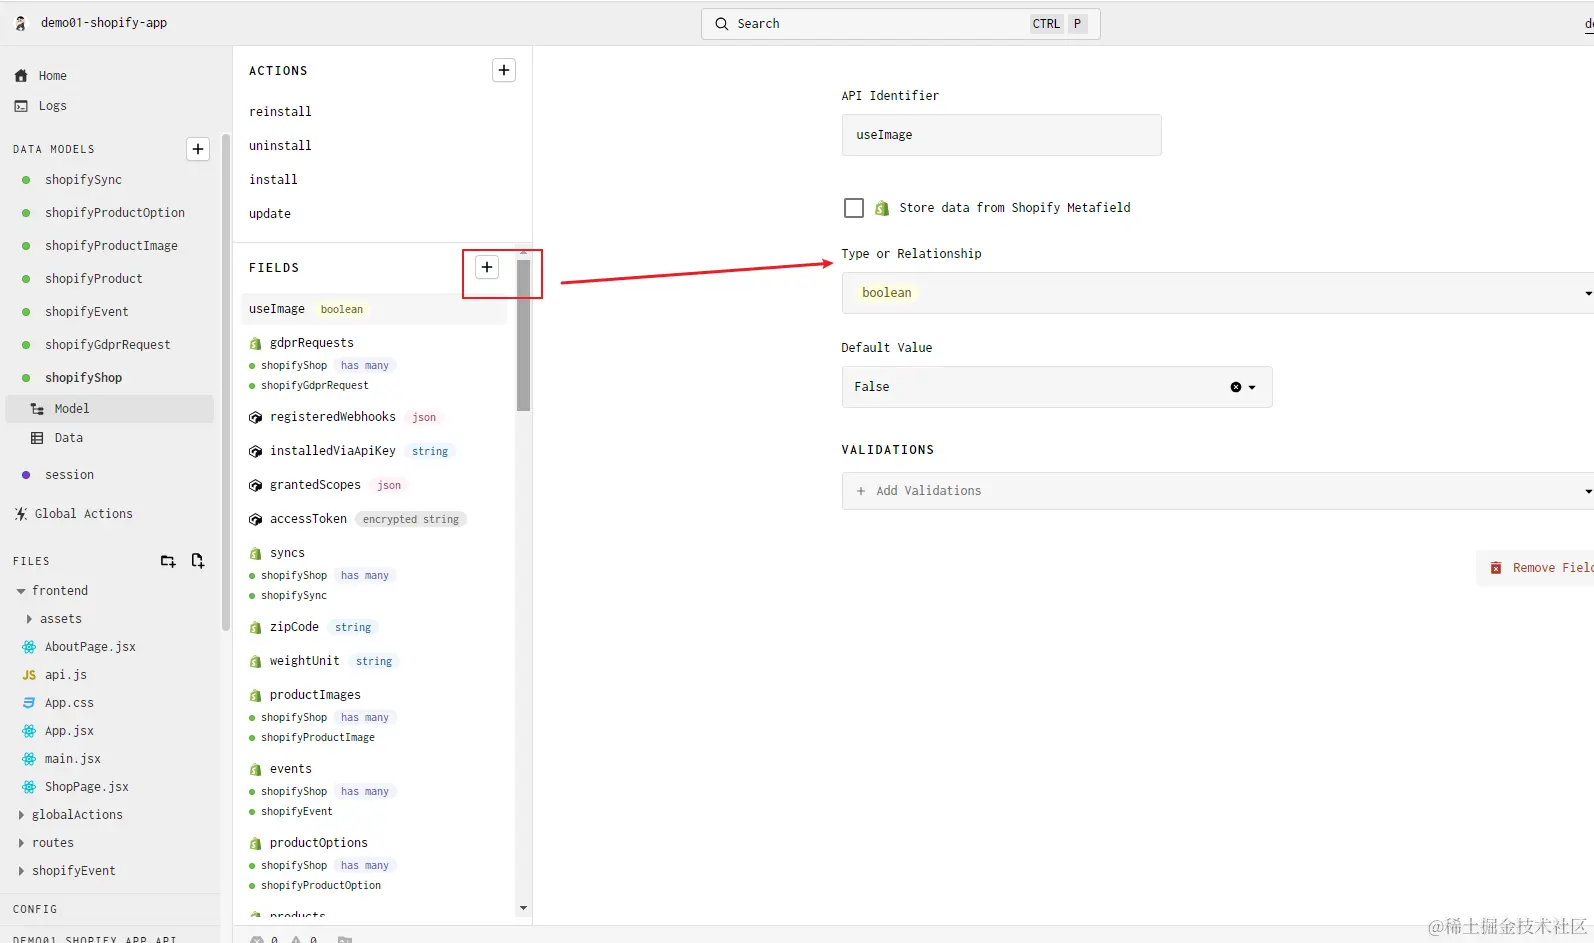Click the Logs terminal icon
Screen dimensions: 1594x943
[21, 106]
